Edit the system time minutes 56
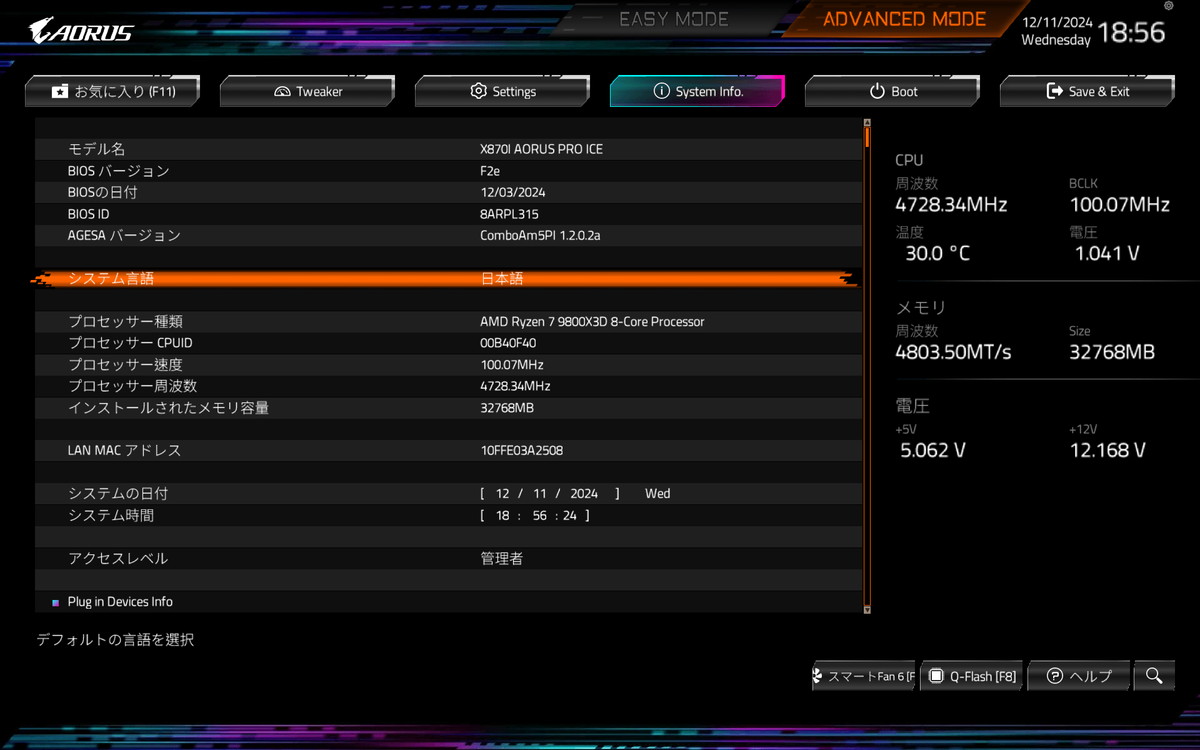This screenshot has width=1200, height=750. pyautogui.click(x=540, y=516)
